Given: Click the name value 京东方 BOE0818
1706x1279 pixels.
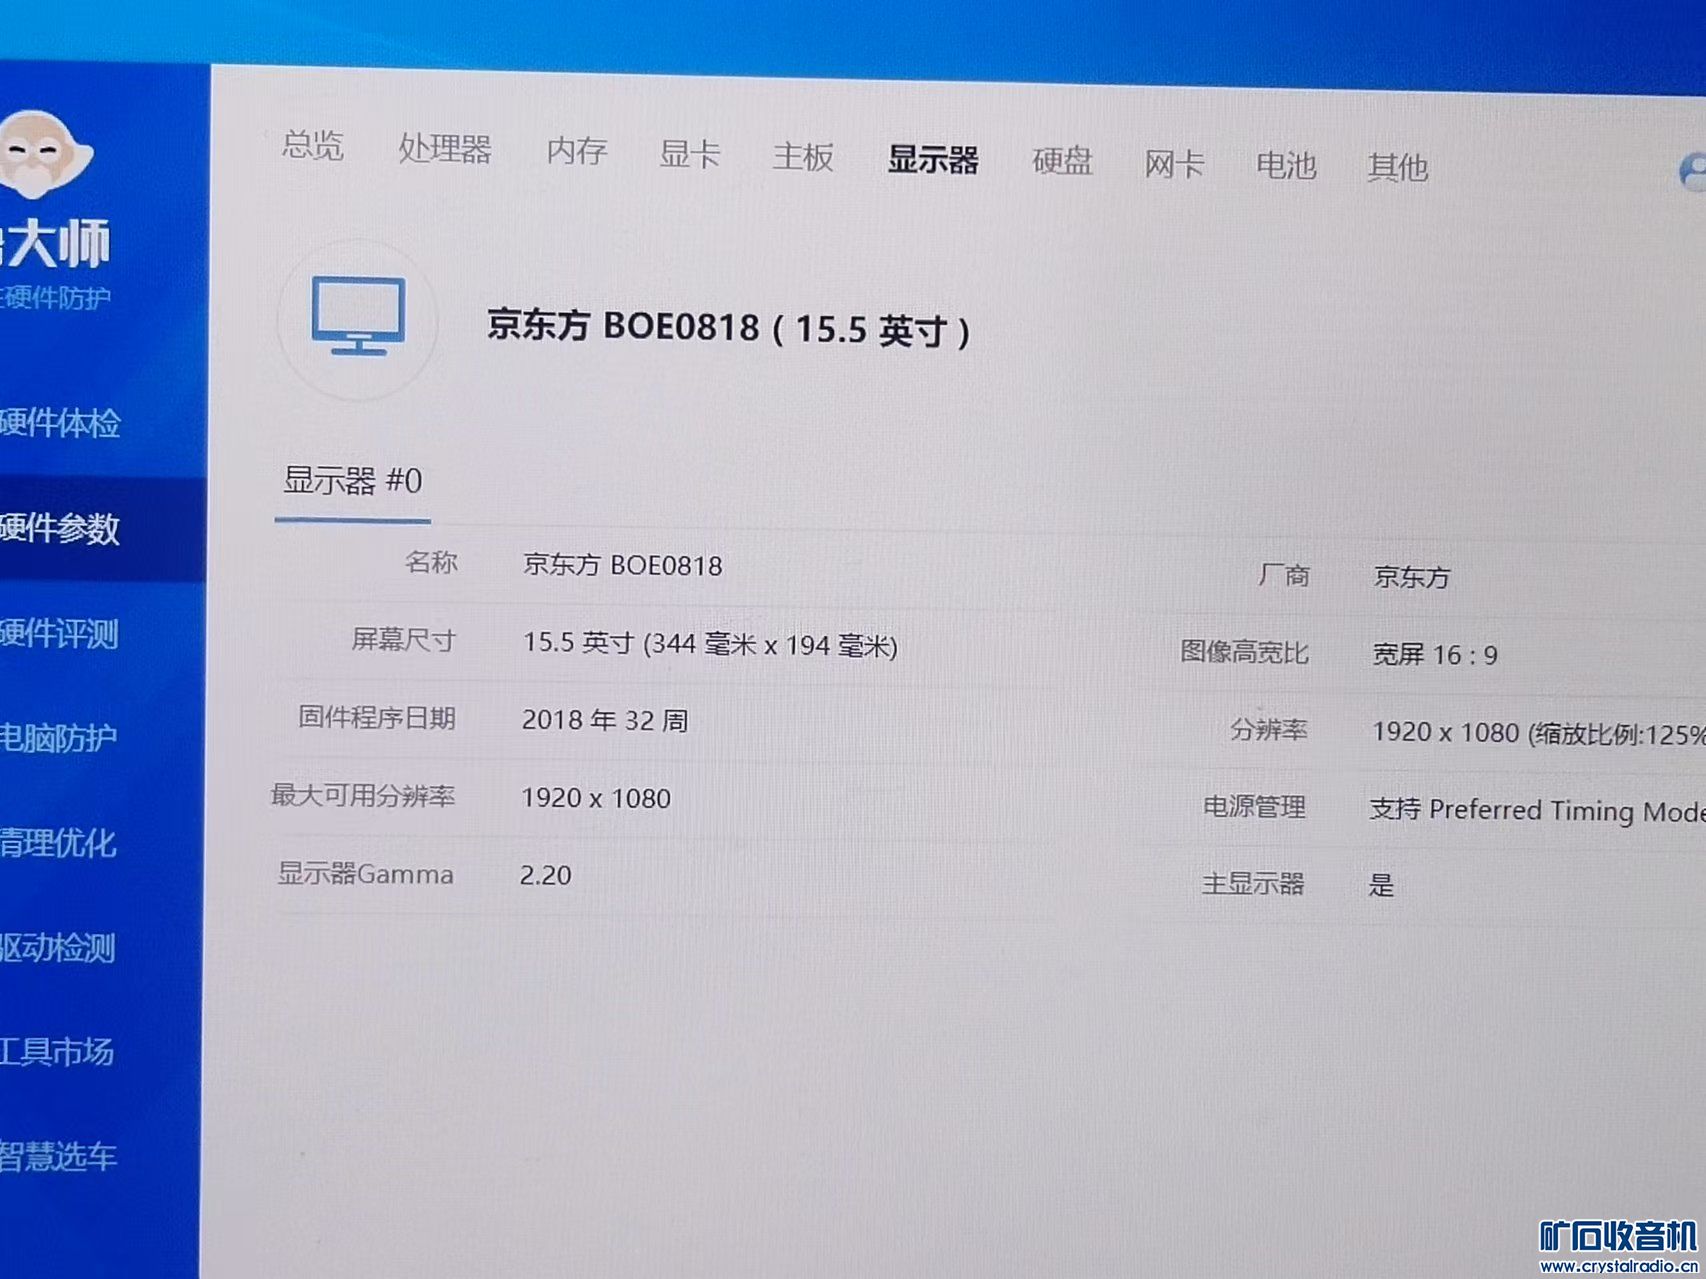Looking at the screenshot, I should coord(622,565).
